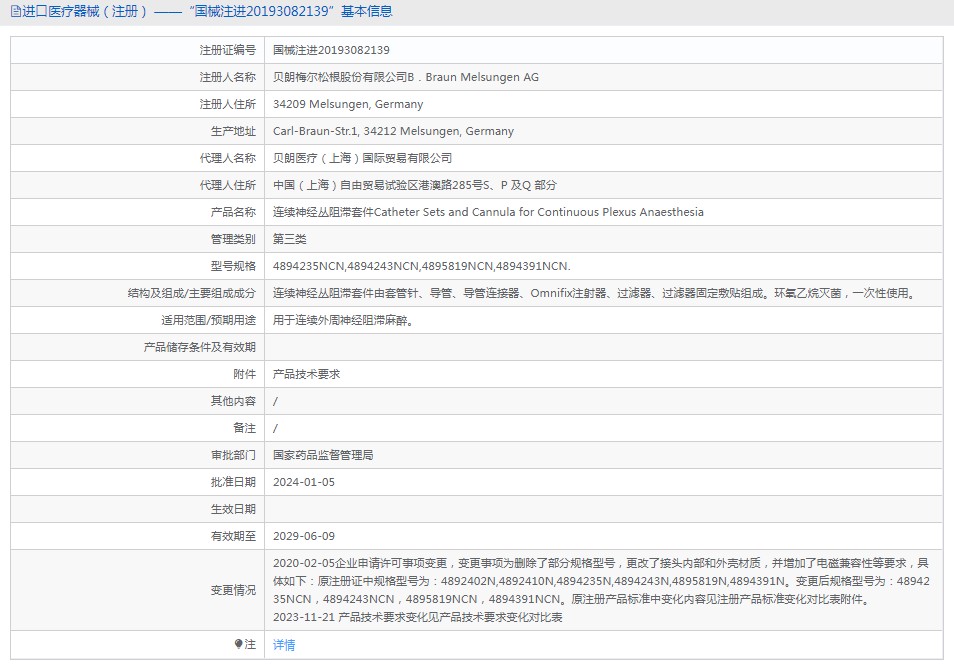Click the 代理人住所 label
The height and width of the screenshot is (667, 954).
pyautogui.click(x=228, y=185)
